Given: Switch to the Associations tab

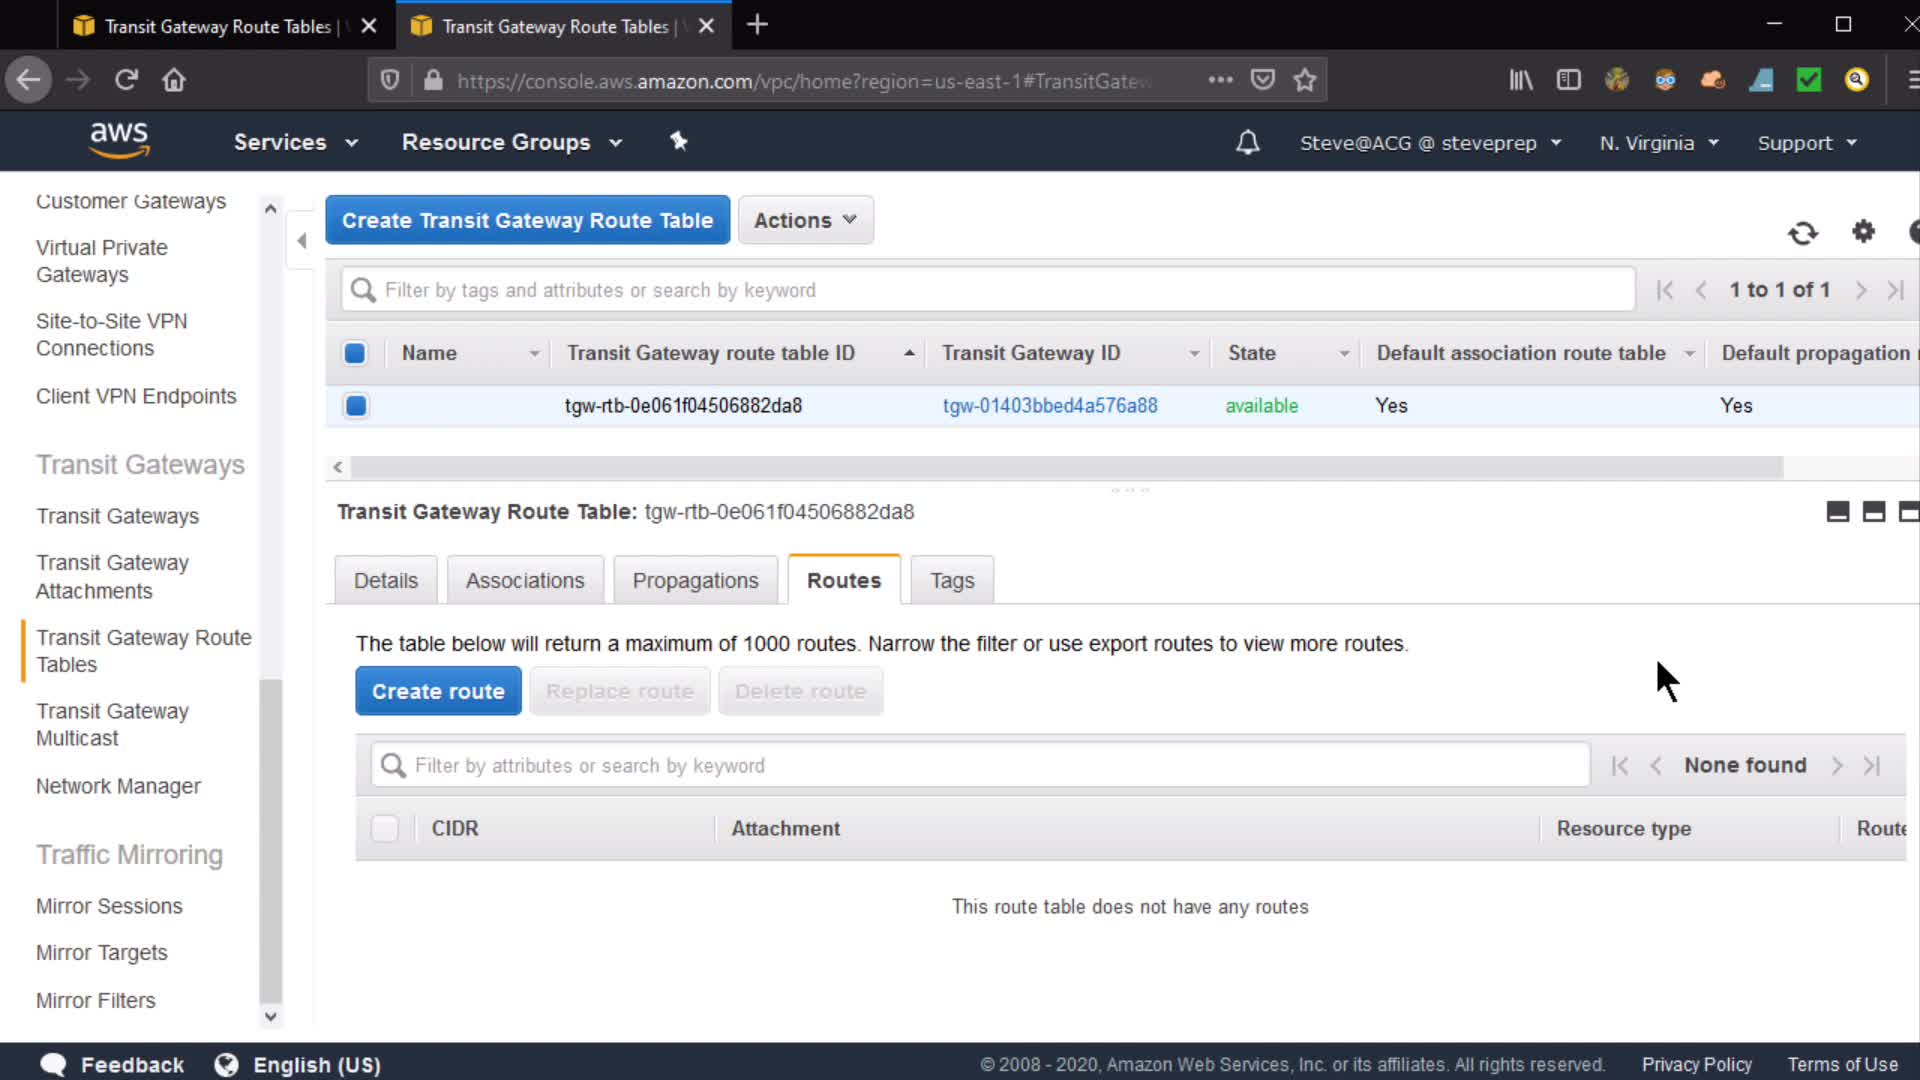Looking at the screenshot, I should 525,581.
